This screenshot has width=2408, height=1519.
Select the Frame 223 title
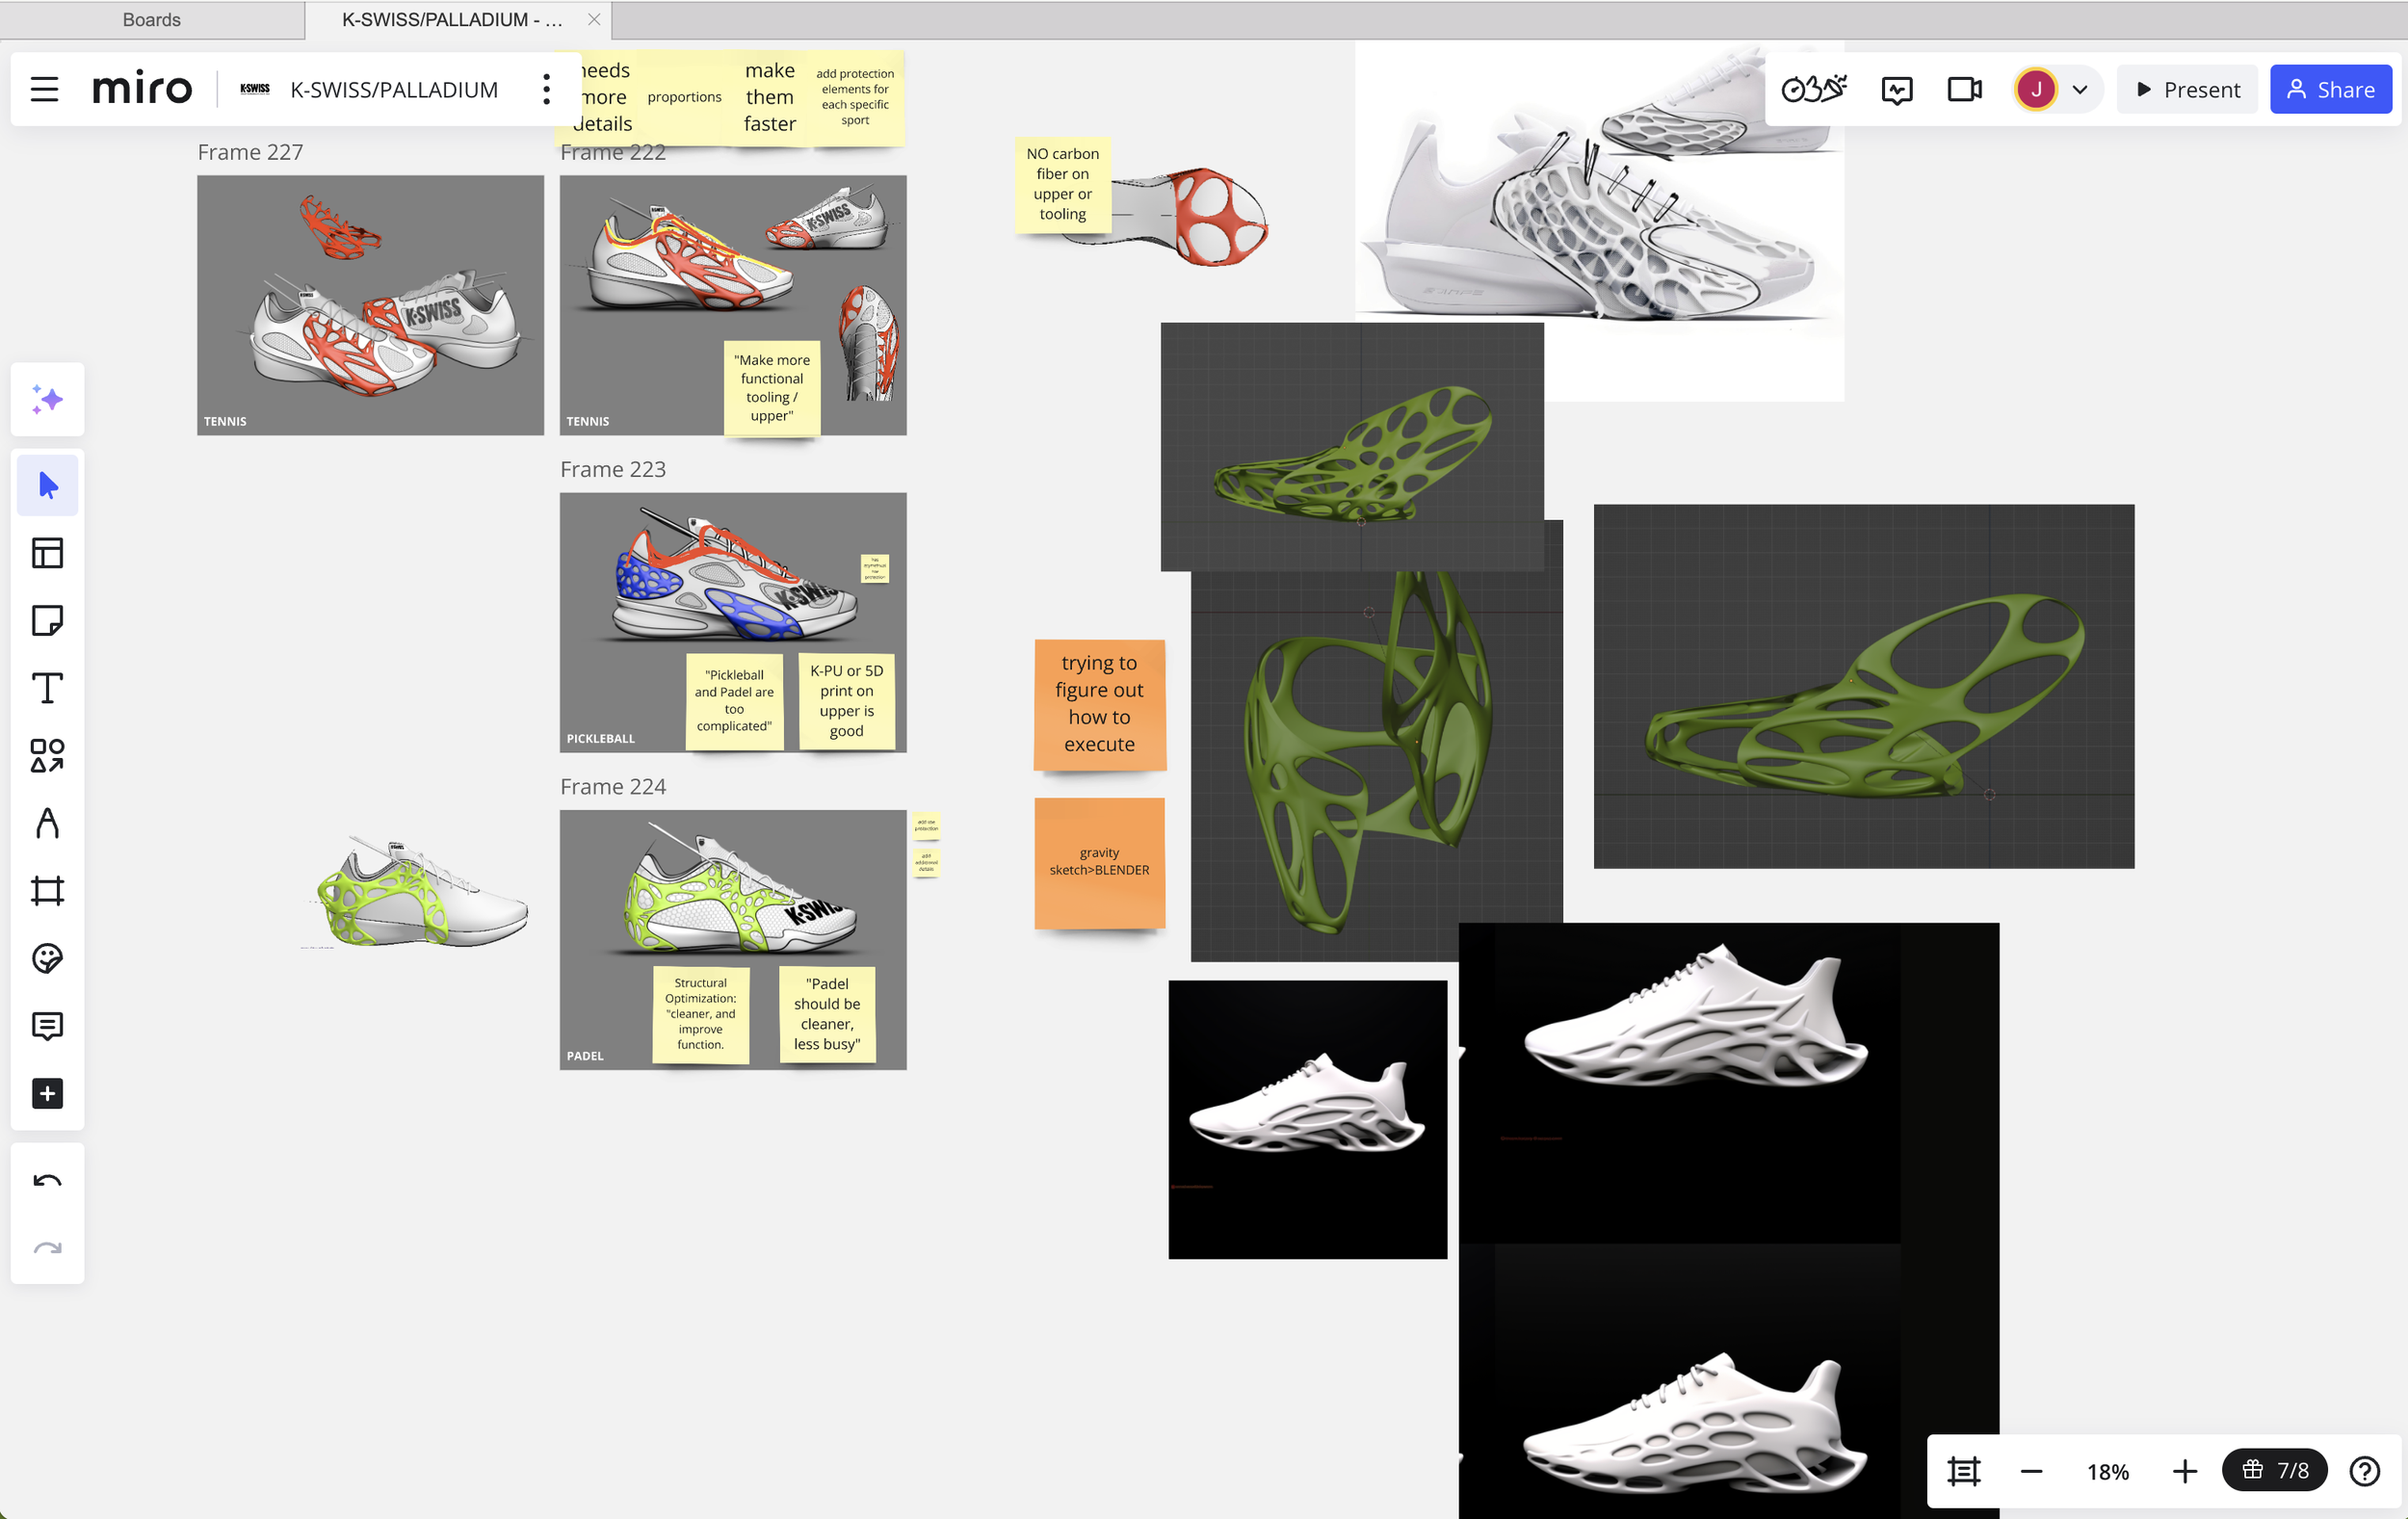click(x=613, y=469)
